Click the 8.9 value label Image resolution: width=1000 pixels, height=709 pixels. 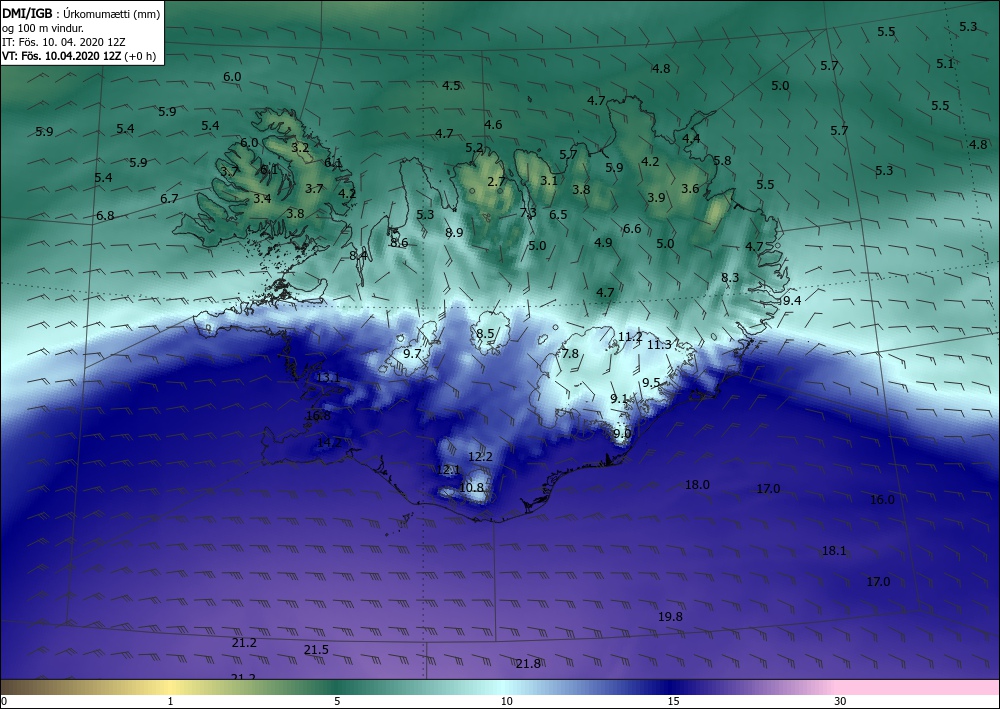[x=454, y=233]
